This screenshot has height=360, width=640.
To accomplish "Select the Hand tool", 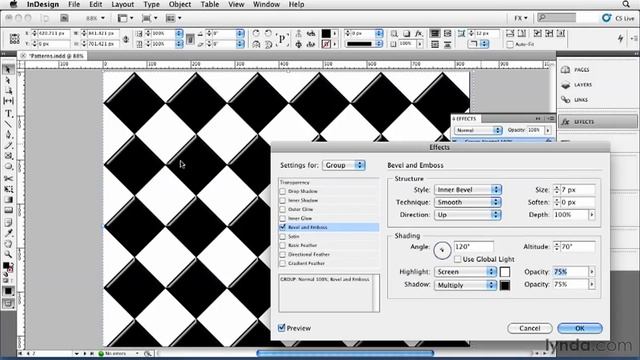I will coord(8,244).
